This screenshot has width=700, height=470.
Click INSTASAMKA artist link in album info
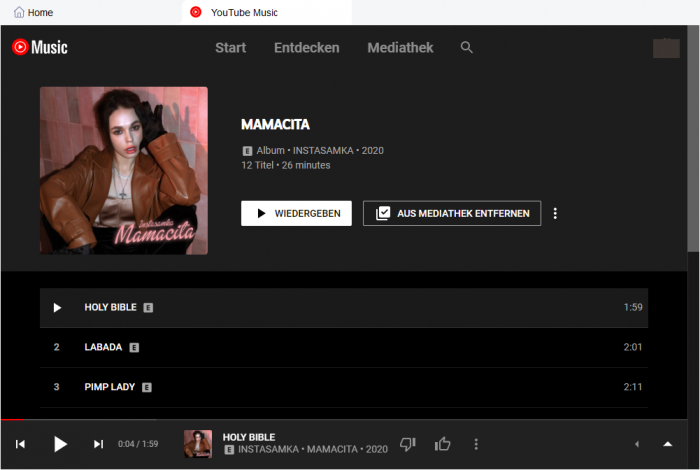click(x=323, y=150)
